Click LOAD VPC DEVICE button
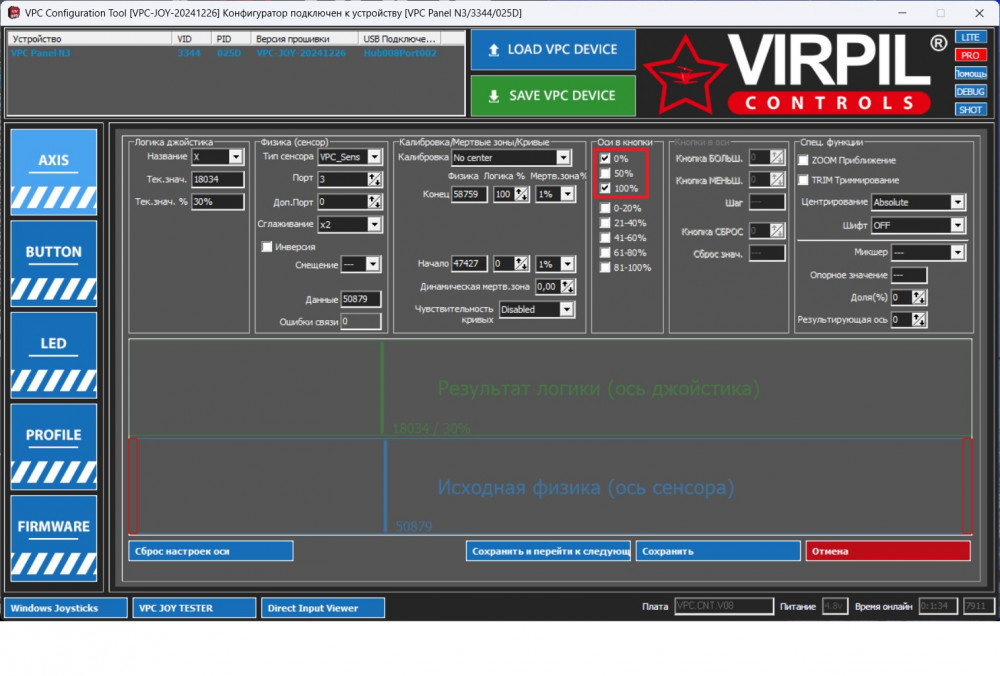 tap(553, 50)
